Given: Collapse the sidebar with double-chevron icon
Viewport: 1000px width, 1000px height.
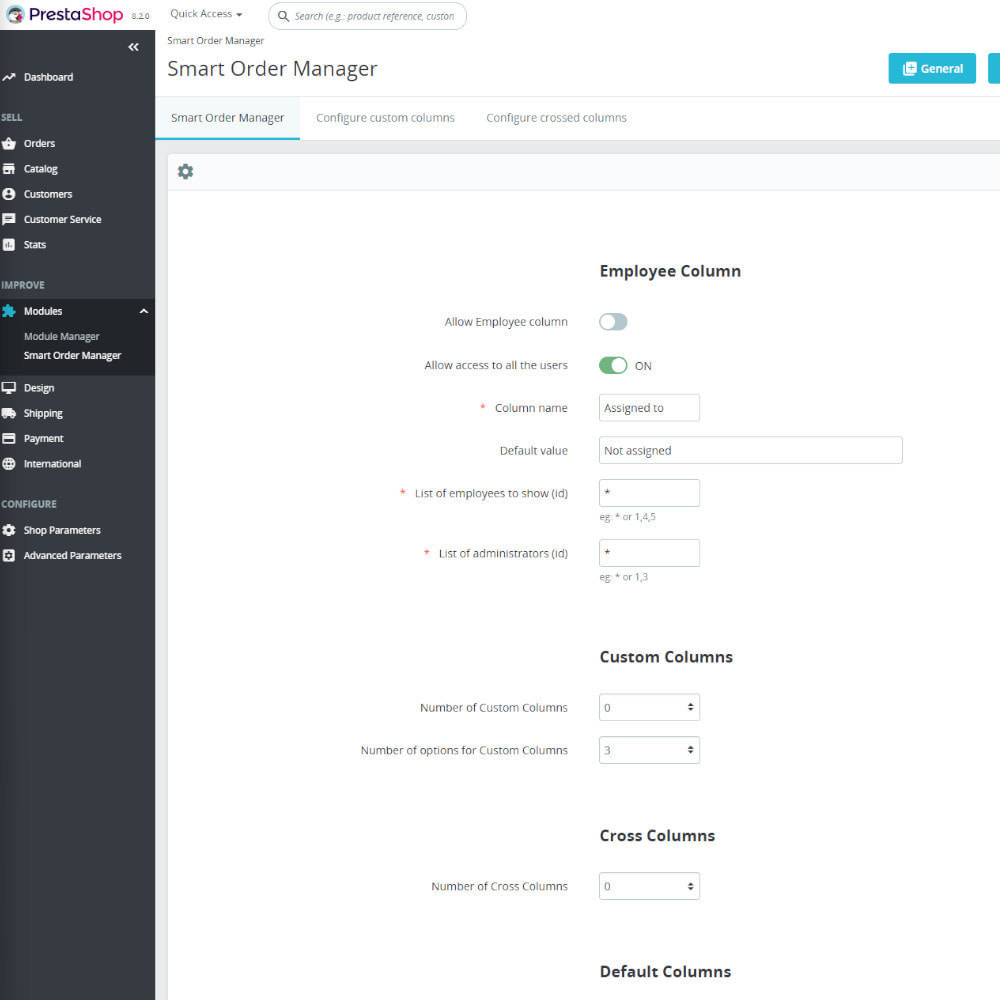Looking at the screenshot, I should 133,47.
